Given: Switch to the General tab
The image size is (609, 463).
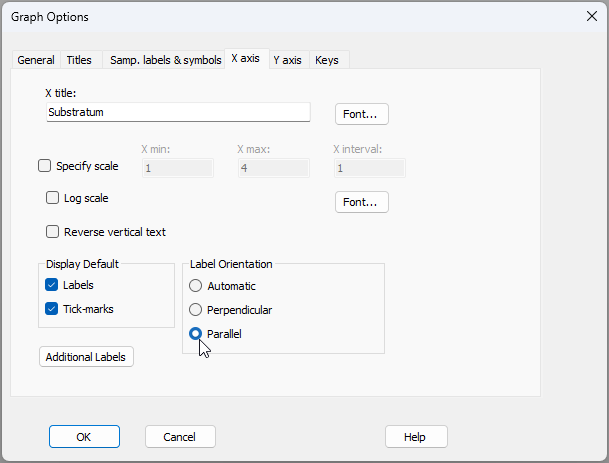Looking at the screenshot, I should pyautogui.click(x=36, y=60).
